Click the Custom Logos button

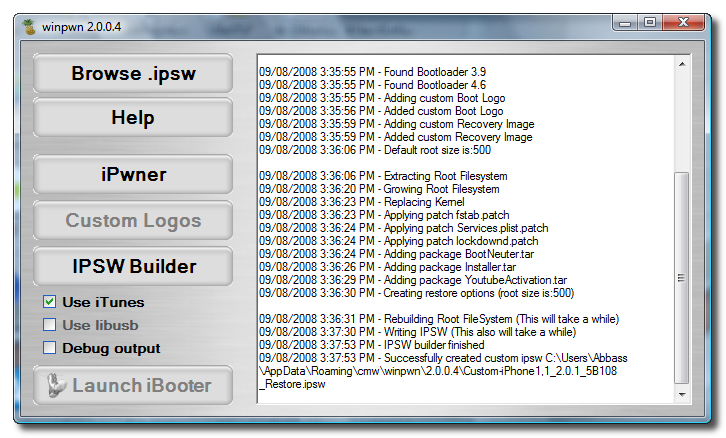pos(133,220)
